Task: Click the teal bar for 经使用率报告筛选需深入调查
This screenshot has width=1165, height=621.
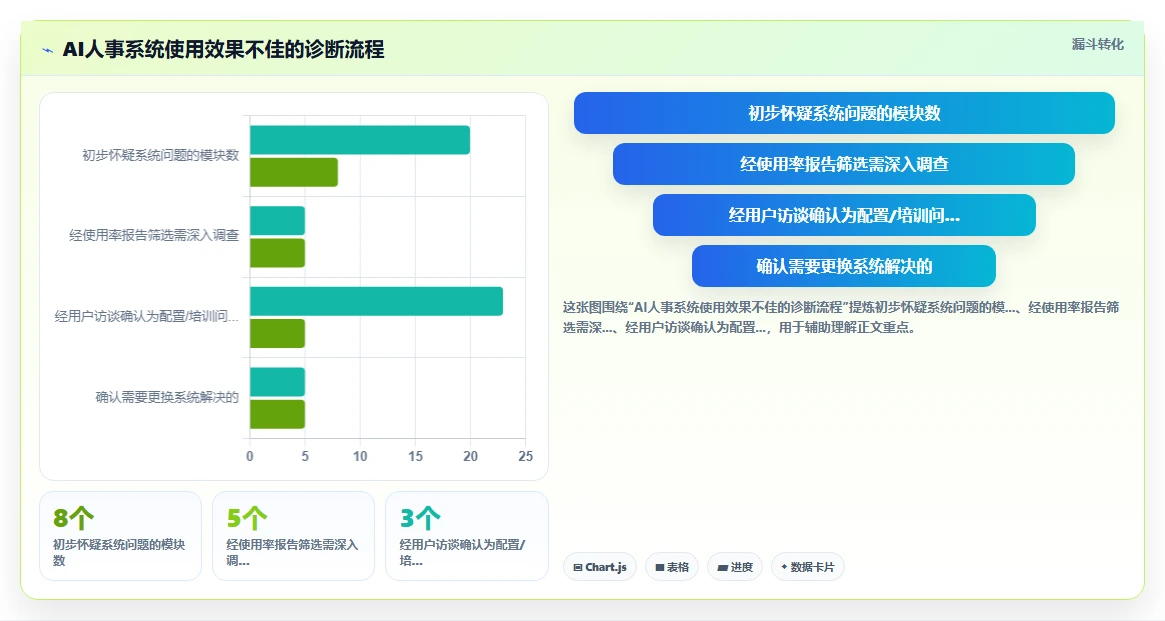Action: (x=277, y=221)
